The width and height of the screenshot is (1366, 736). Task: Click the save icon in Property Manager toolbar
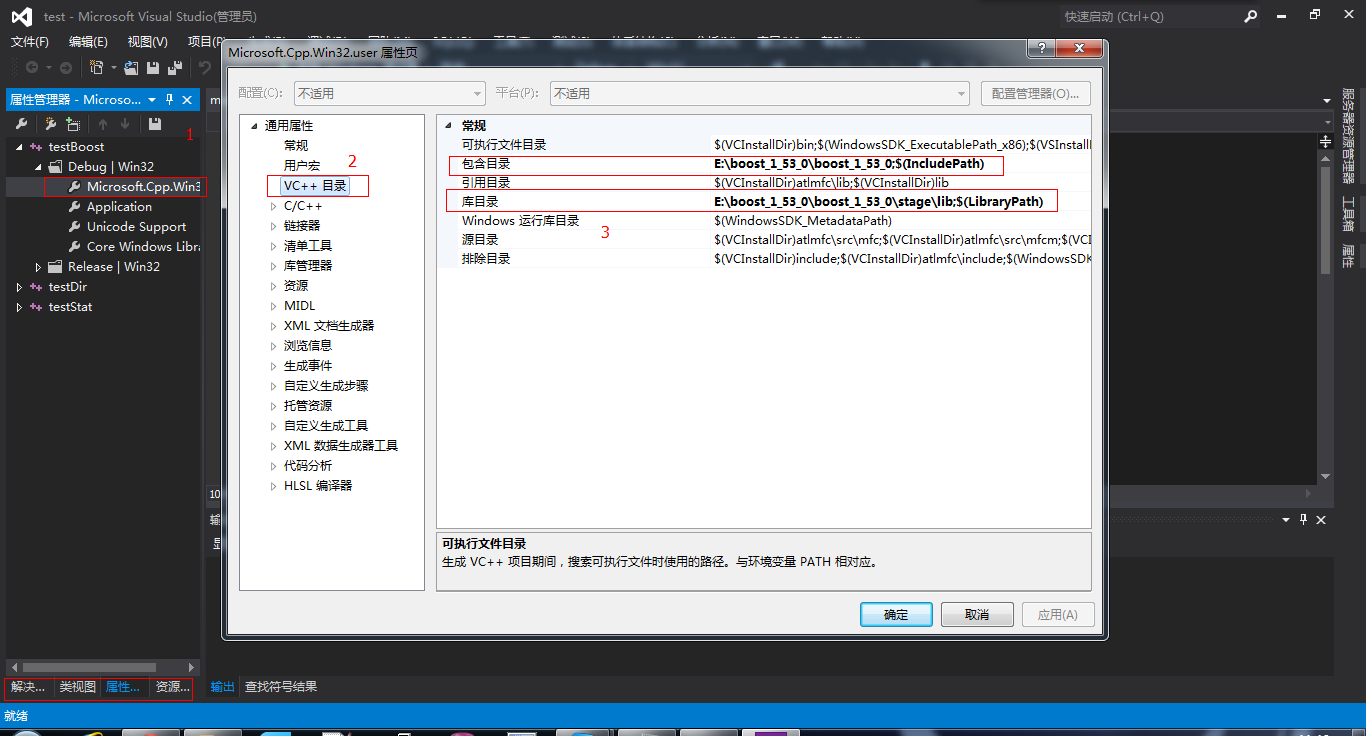point(155,124)
